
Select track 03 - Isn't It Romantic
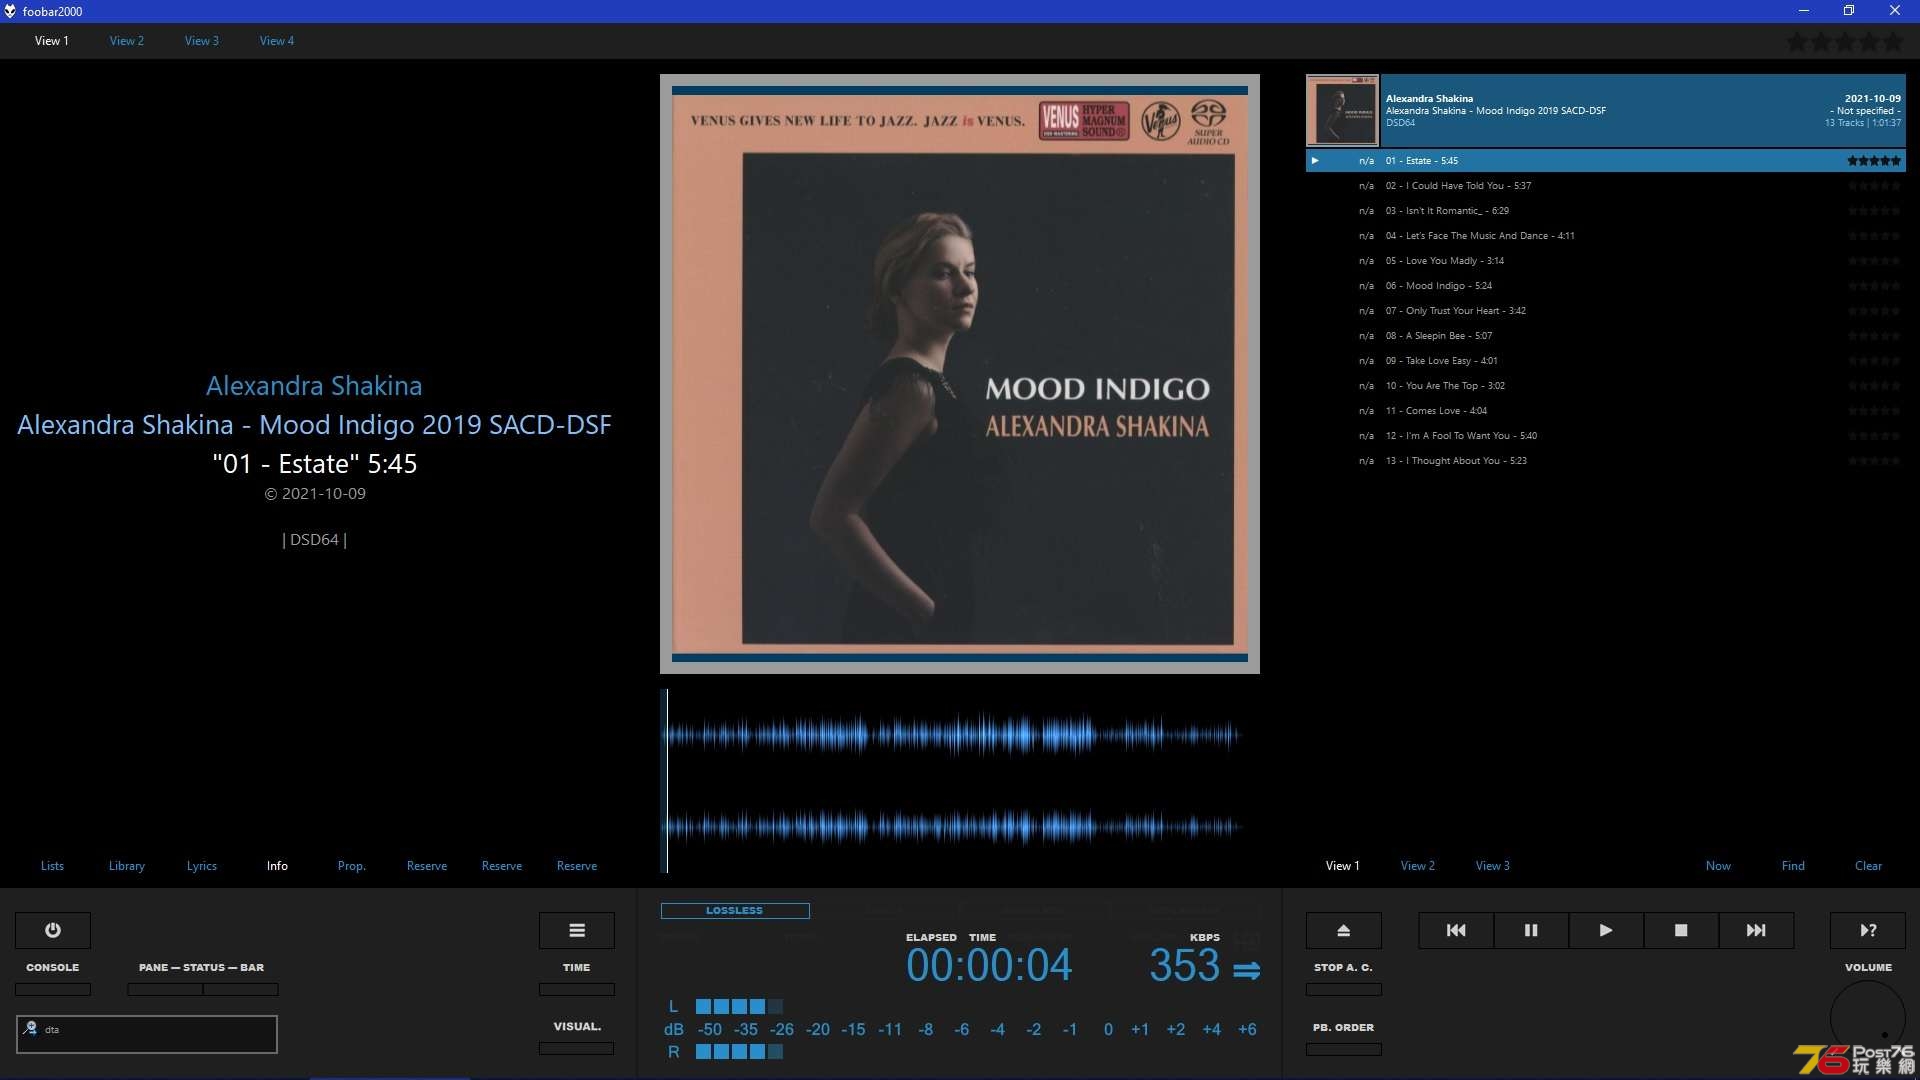pos(1606,211)
